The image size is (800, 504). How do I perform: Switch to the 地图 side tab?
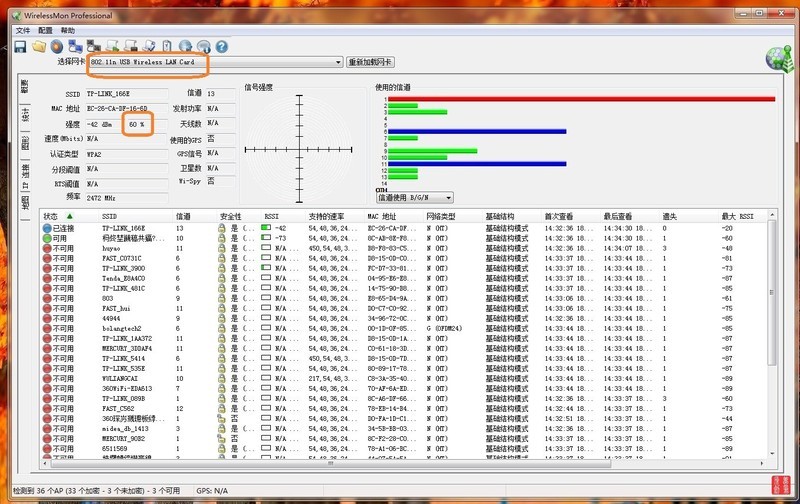pos(25,203)
